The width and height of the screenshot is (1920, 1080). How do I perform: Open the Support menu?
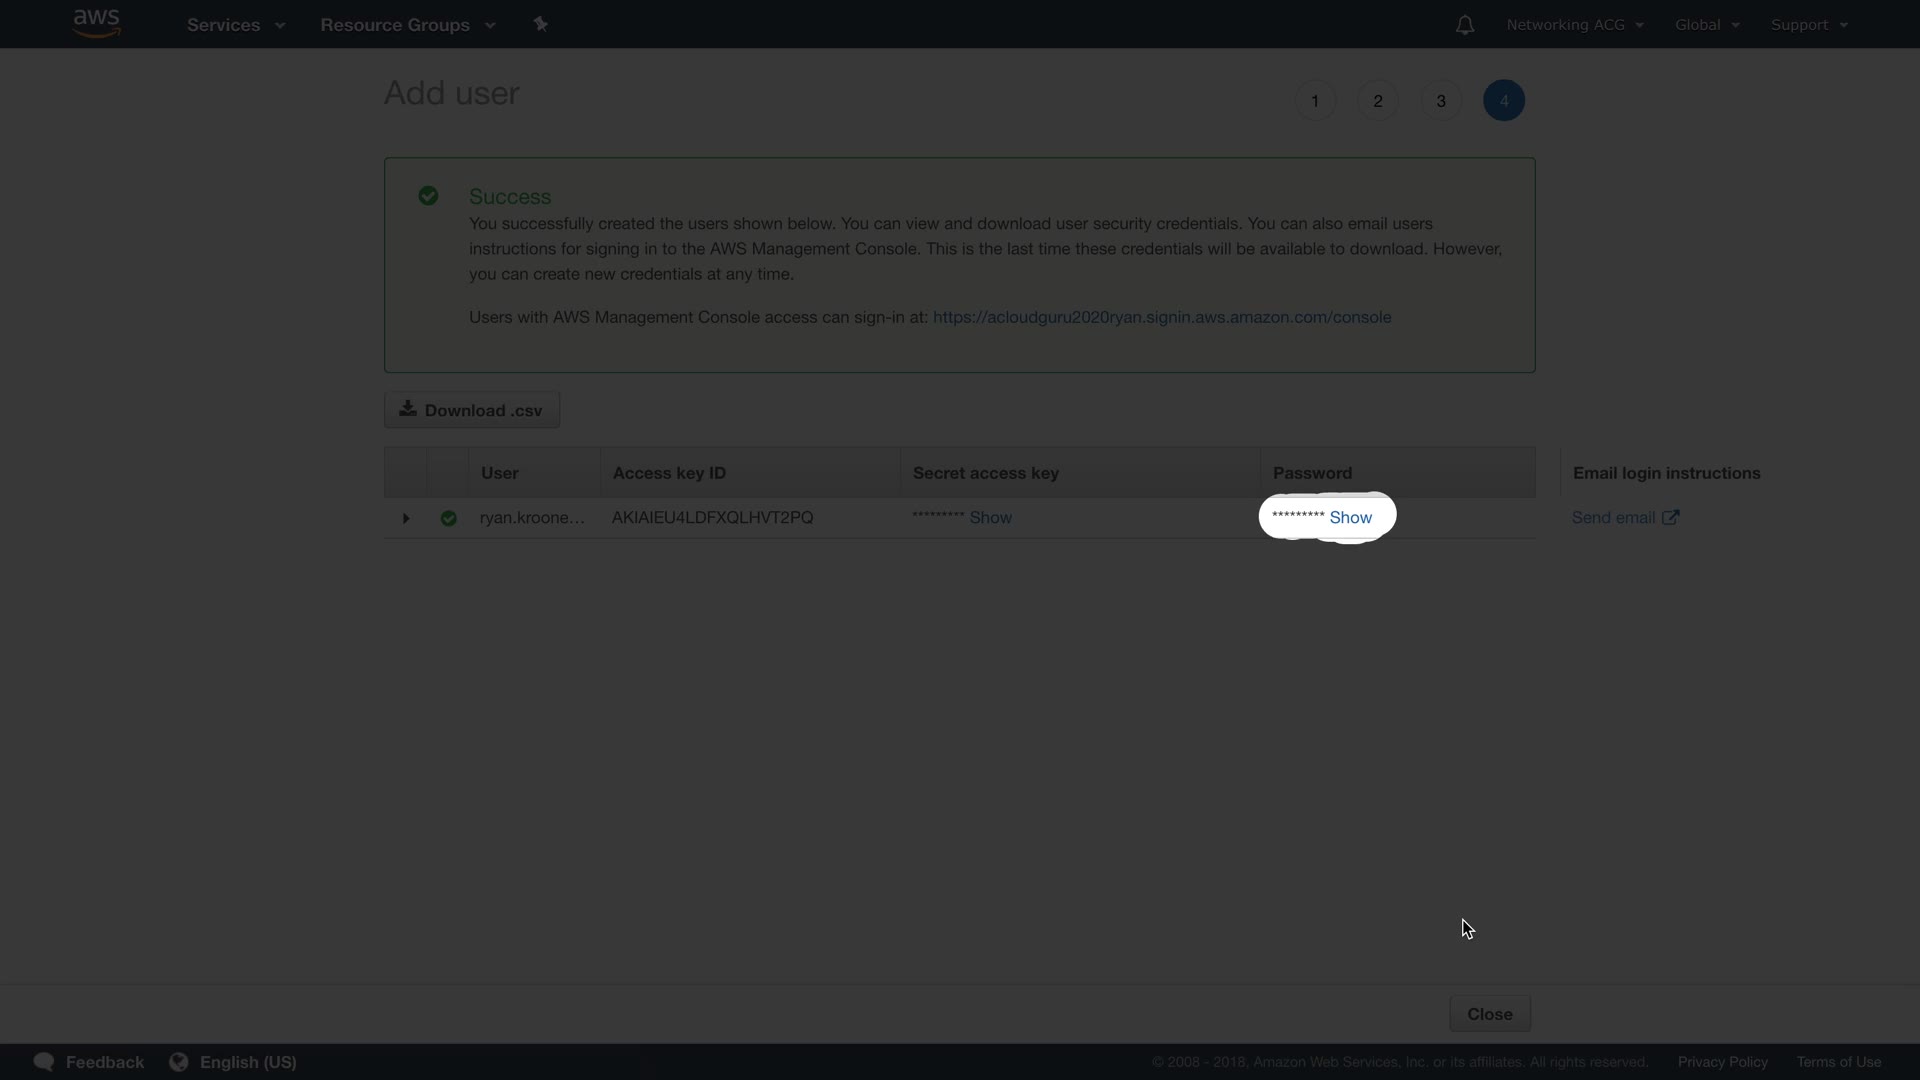pos(1809,25)
